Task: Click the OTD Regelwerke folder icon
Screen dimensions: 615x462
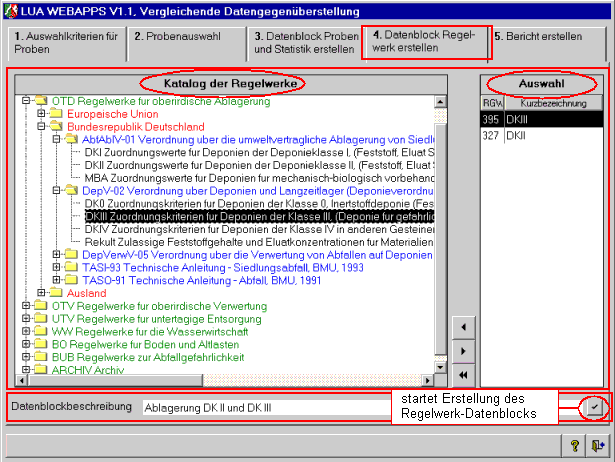Action: tap(41, 101)
